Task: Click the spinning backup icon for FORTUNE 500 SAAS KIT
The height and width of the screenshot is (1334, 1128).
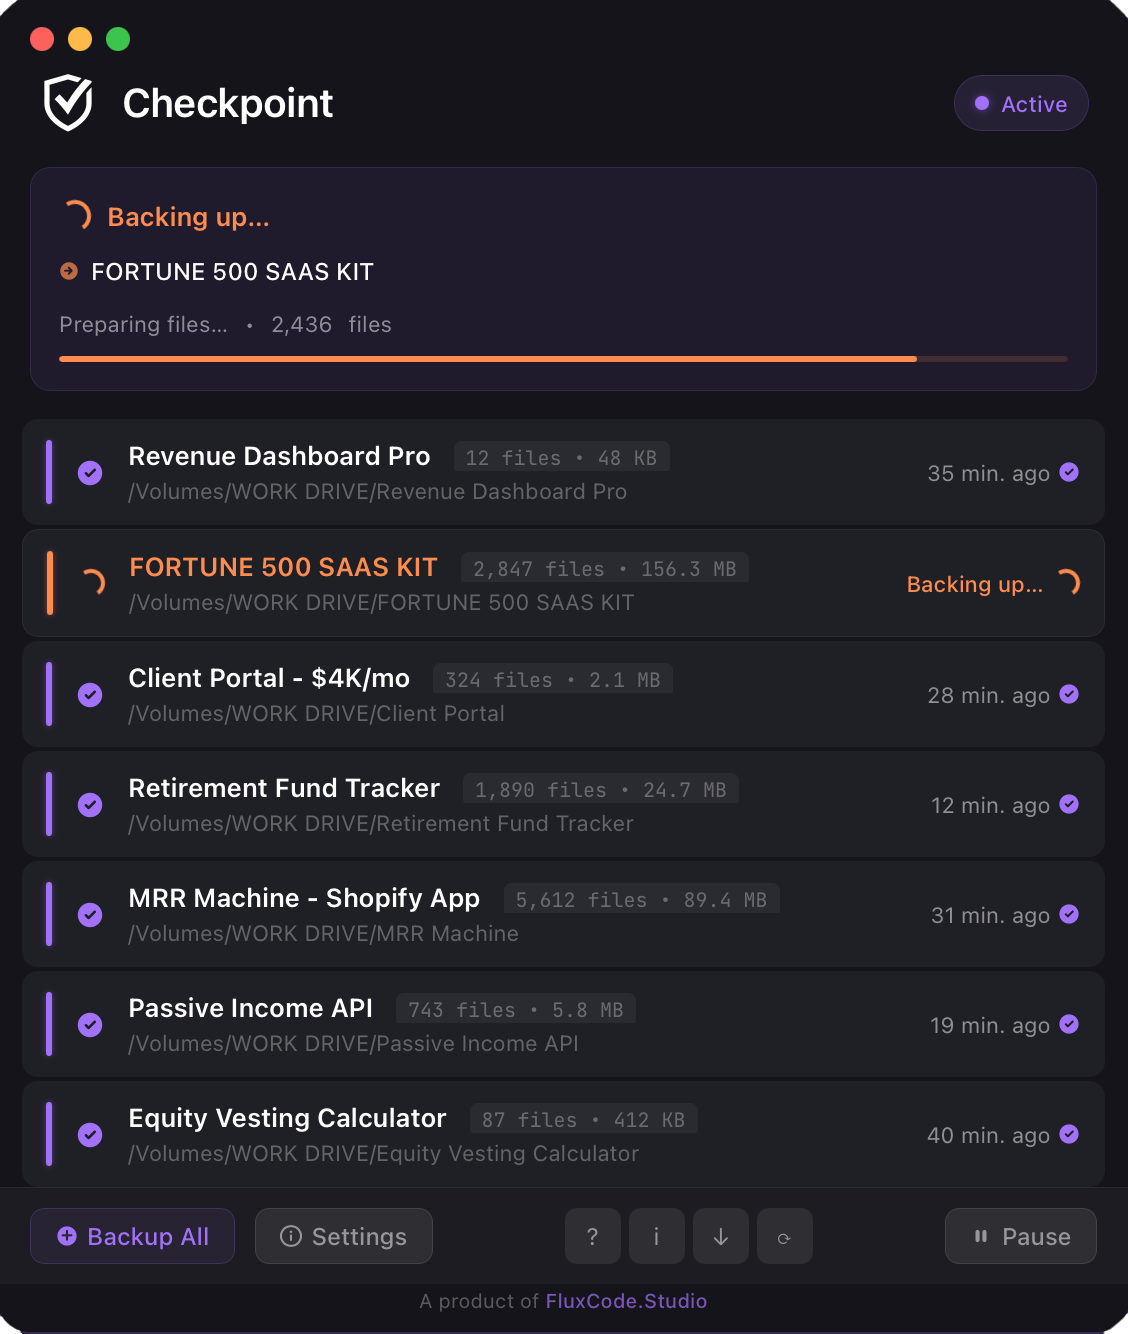Action: 91,583
